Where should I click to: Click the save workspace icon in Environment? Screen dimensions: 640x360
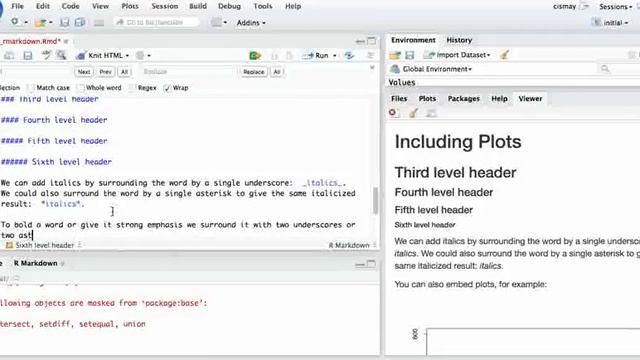tap(410, 55)
